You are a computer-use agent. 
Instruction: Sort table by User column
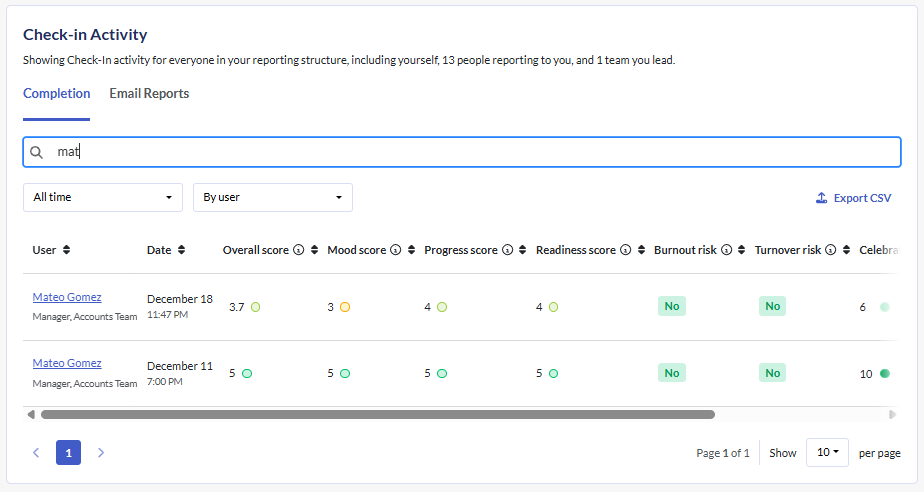[x=66, y=250]
